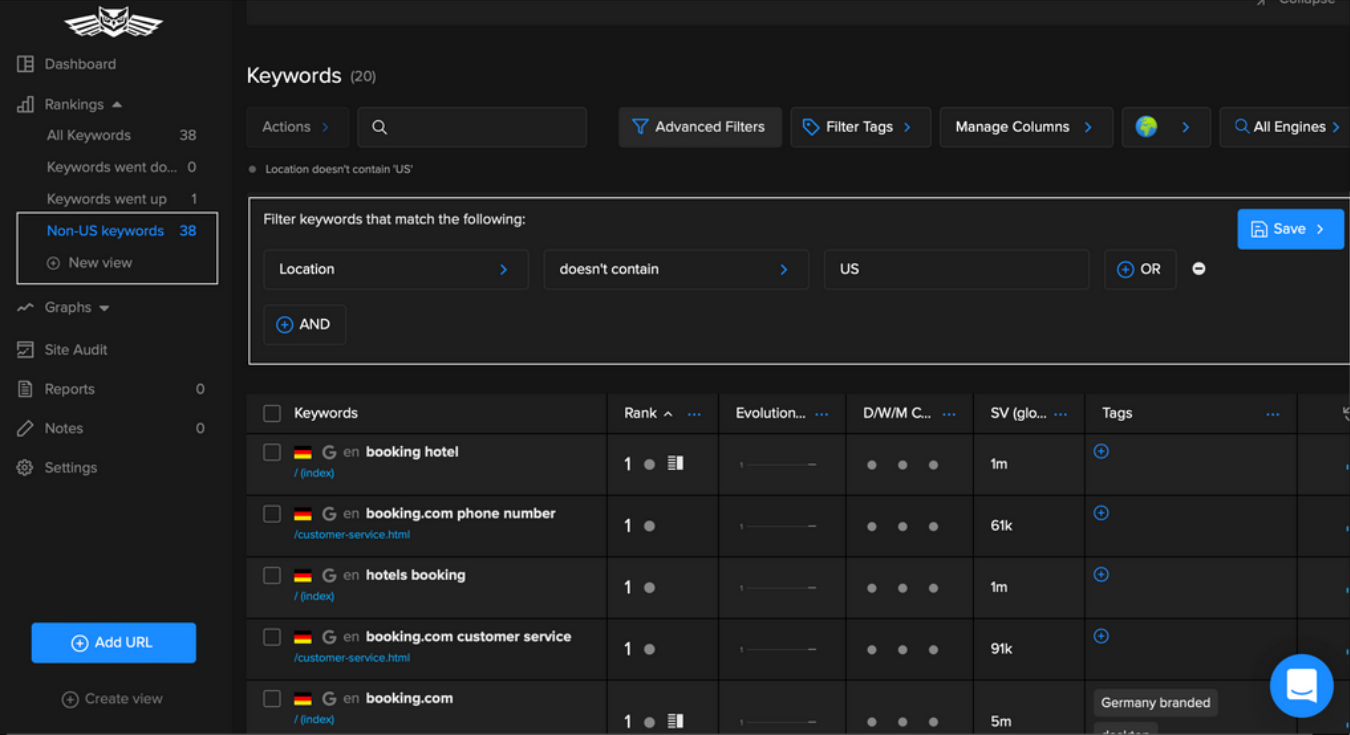Click the Graphs line icon in sidebar
Image resolution: width=1350 pixels, height=735 pixels.
tap(26, 308)
